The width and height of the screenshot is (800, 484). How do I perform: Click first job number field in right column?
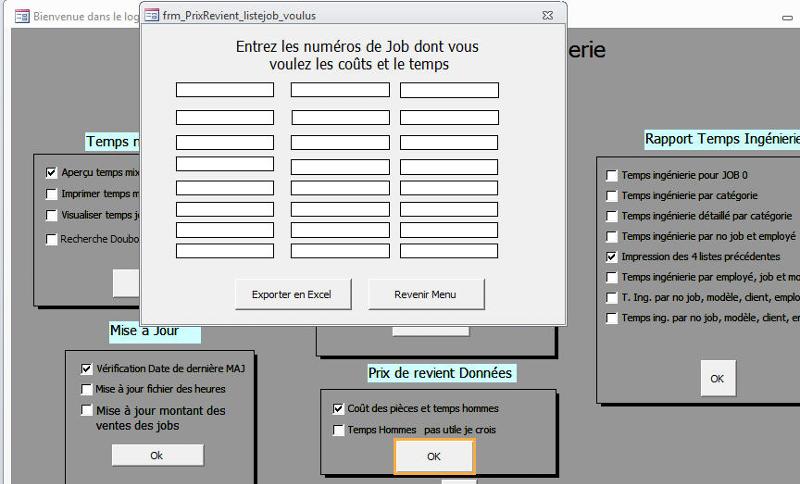tap(449, 90)
